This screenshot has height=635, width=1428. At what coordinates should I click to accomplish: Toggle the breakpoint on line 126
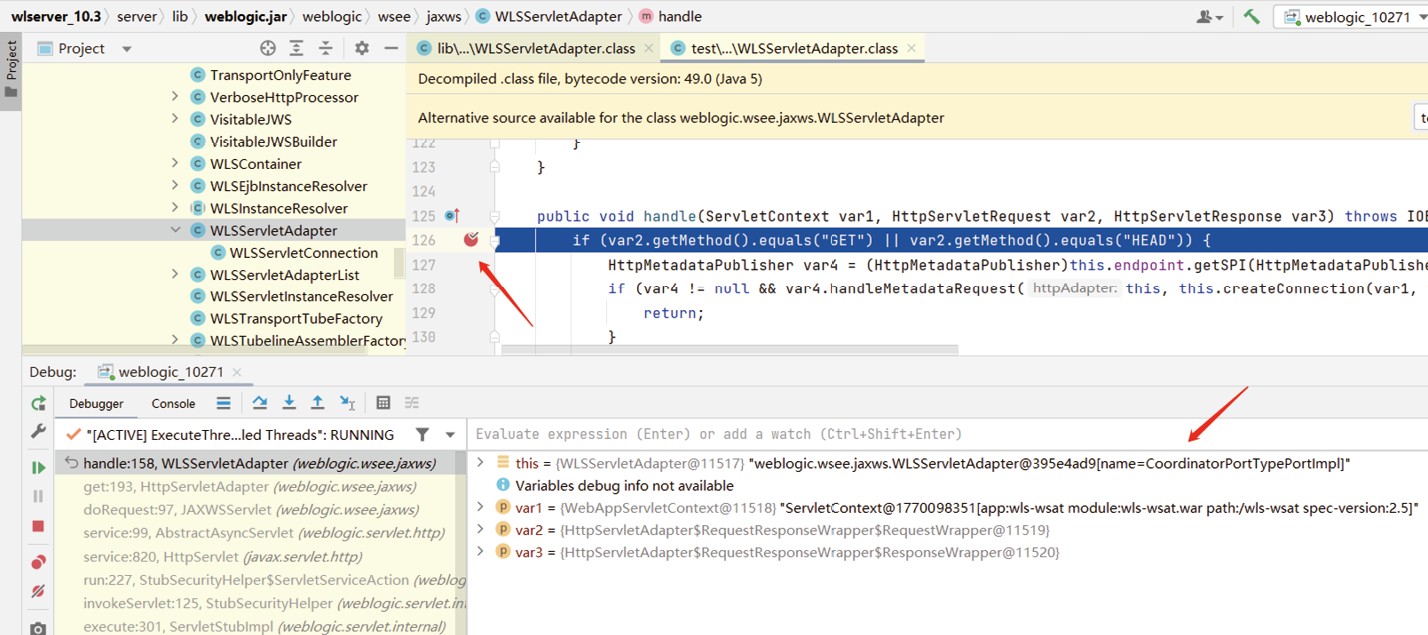(x=471, y=240)
